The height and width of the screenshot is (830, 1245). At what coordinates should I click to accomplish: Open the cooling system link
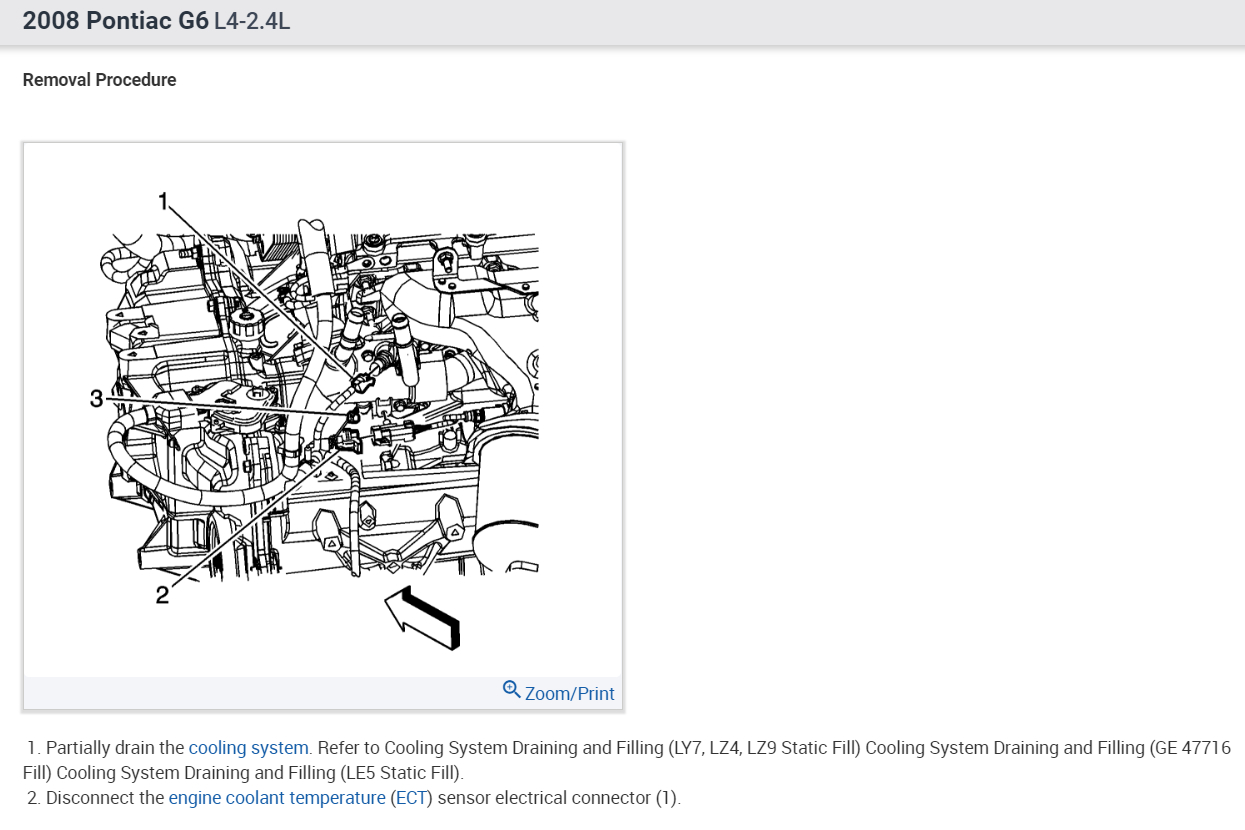[249, 747]
